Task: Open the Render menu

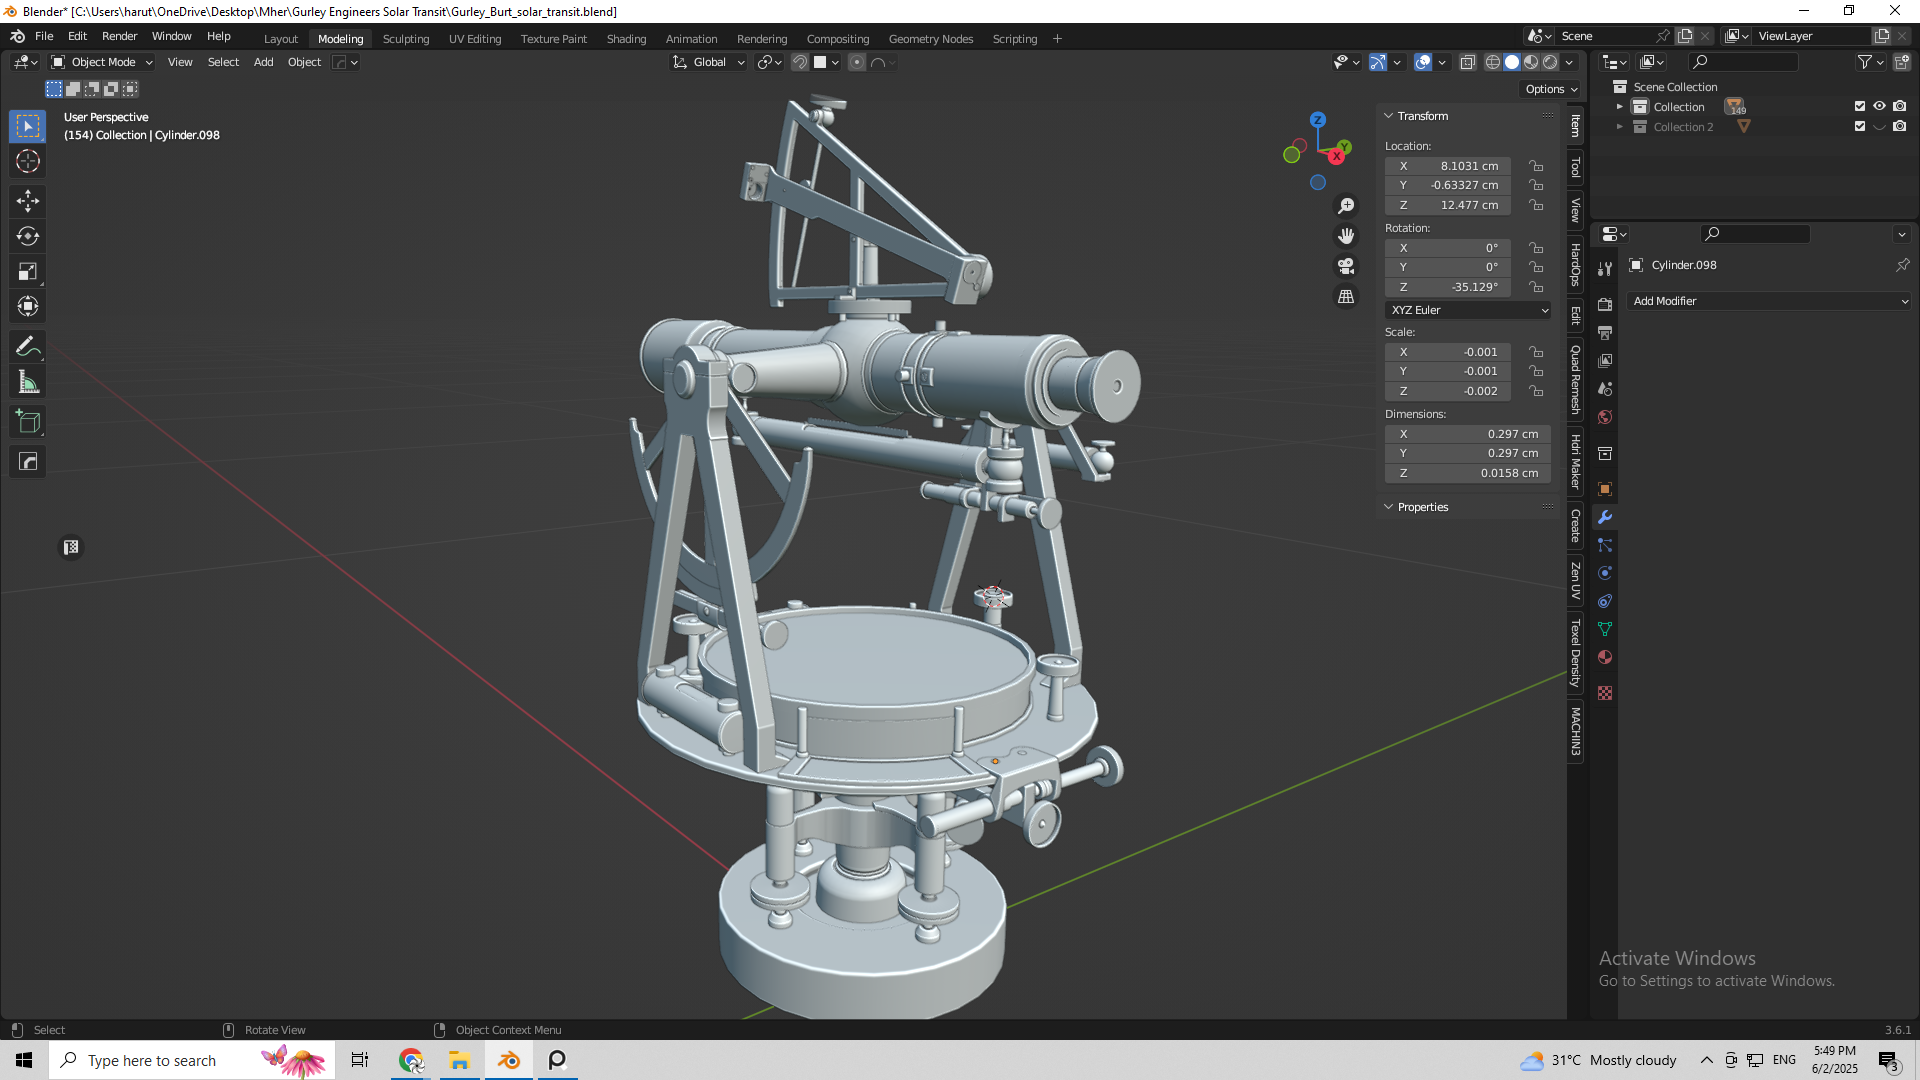Action: (x=119, y=36)
